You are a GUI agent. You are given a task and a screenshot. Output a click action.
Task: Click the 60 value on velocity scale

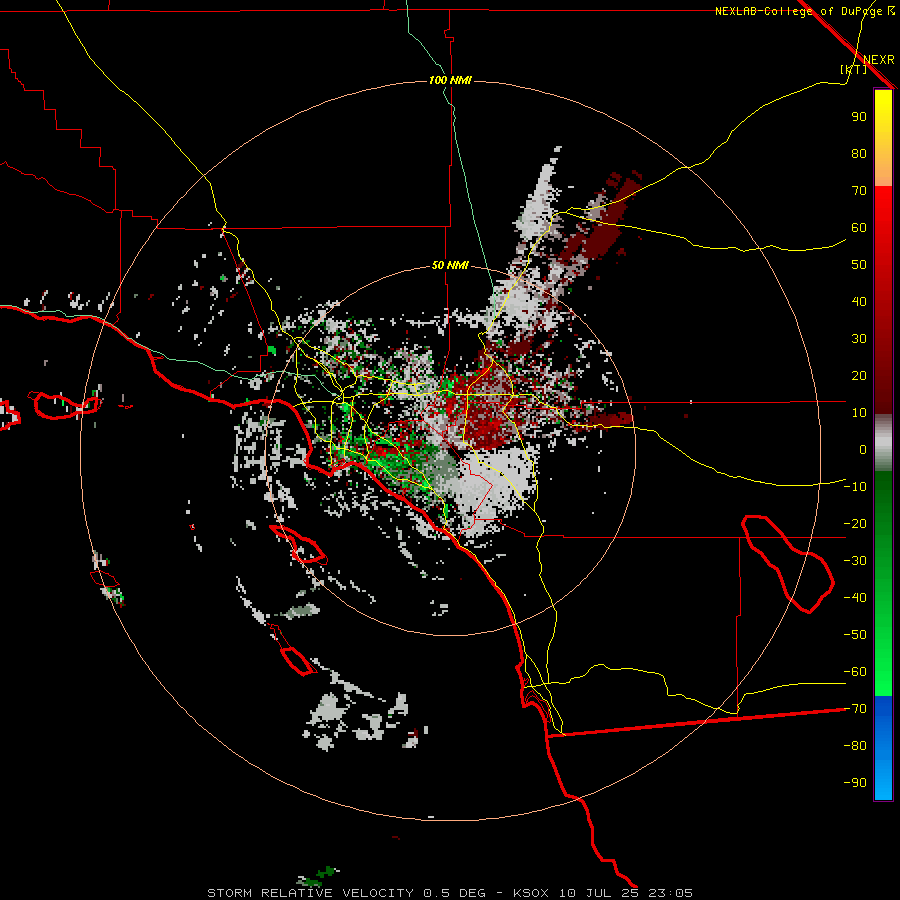[x=859, y=227]
